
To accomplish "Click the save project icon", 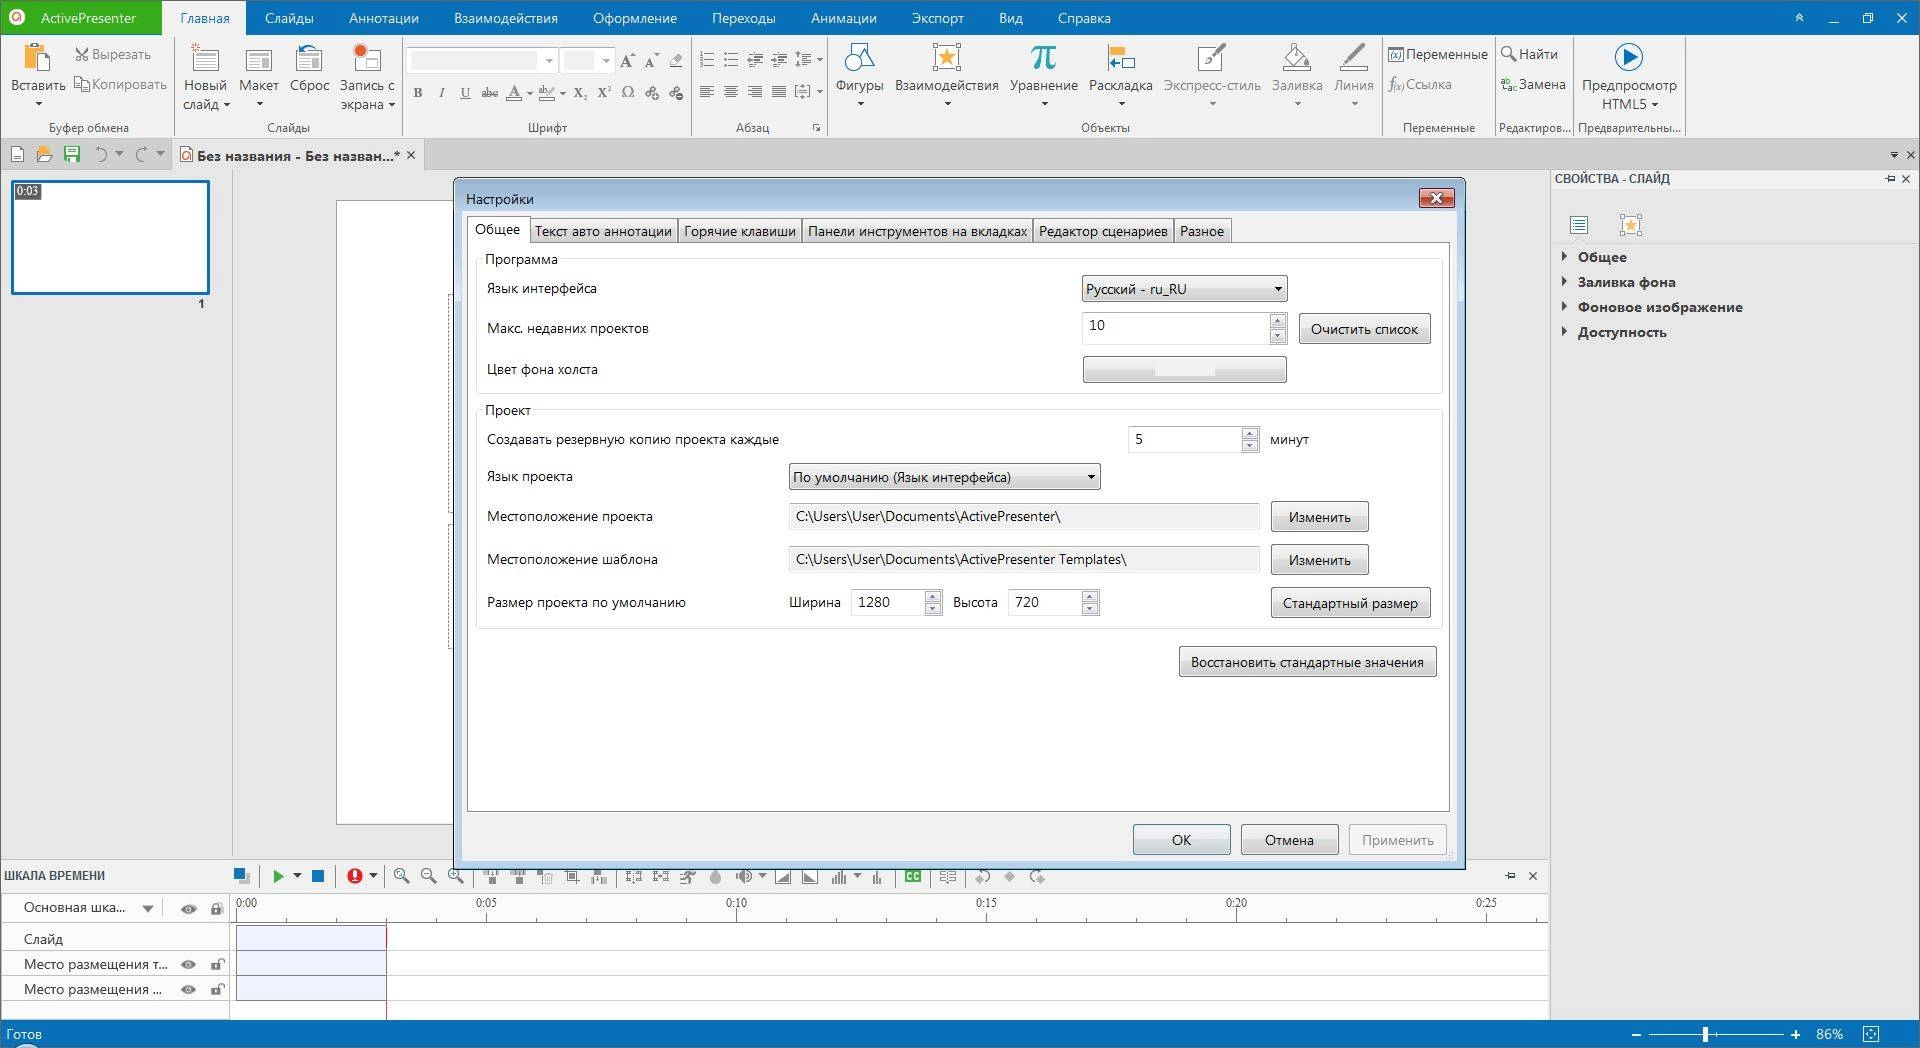I will click(x=71, y=154).
